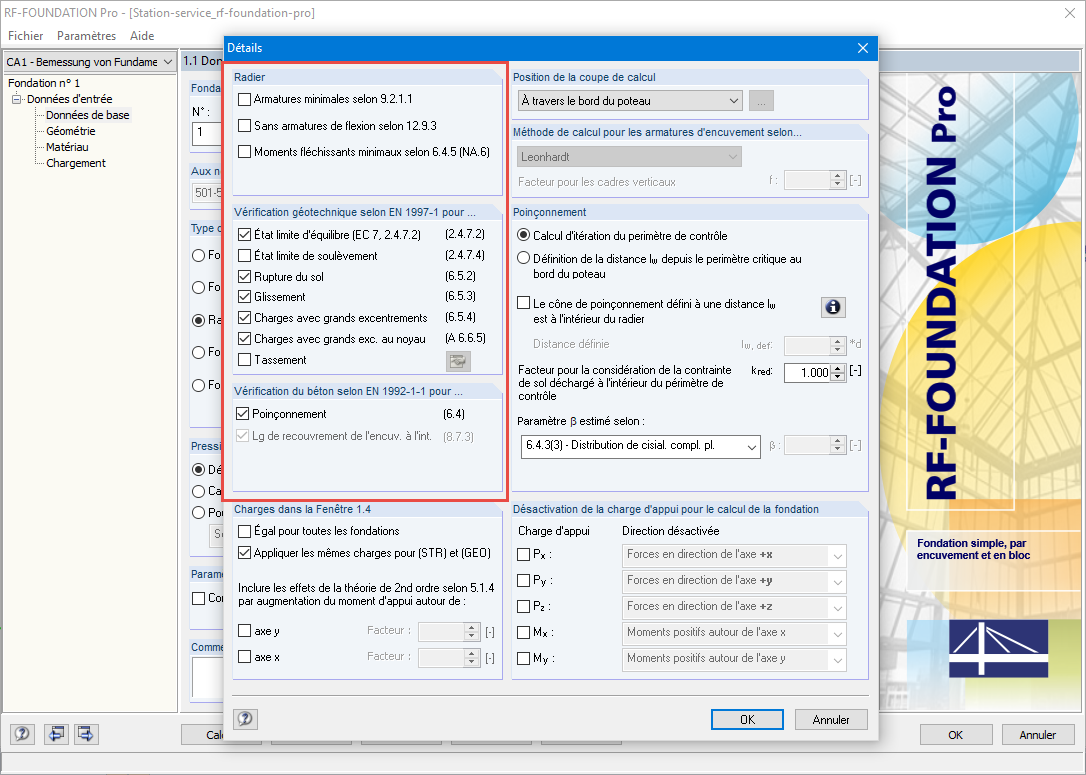Open the Fichier menu
The image size is (1086, 775).
(25, 35)
